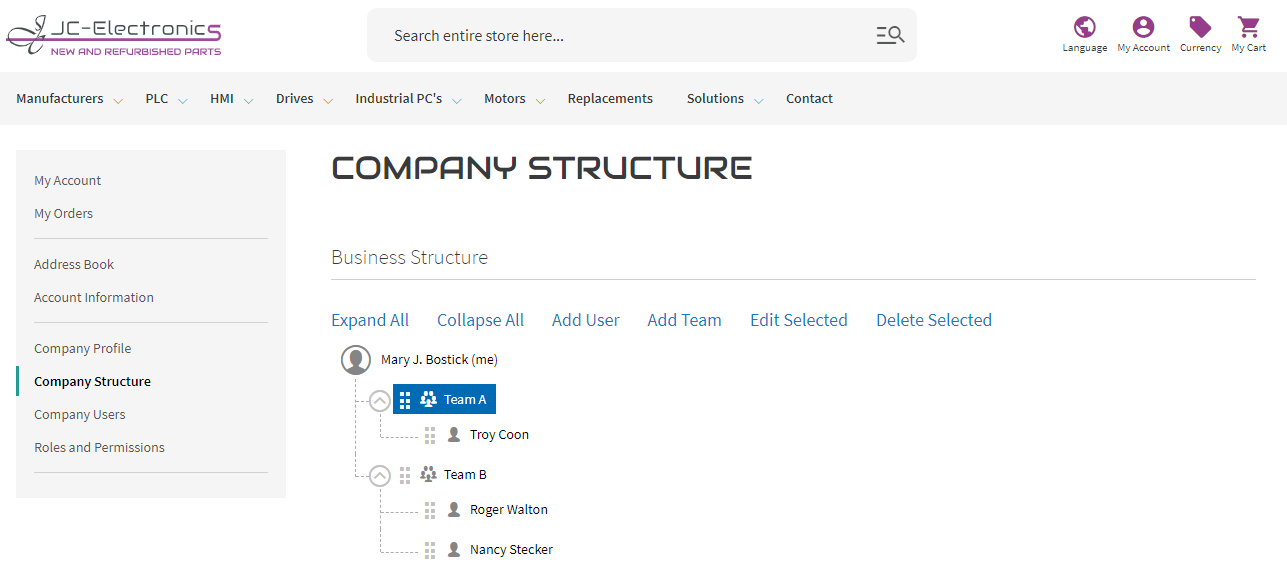Click the JC-Electronics logo
This screenshot has width=1287, height=582.
point(114,35)
